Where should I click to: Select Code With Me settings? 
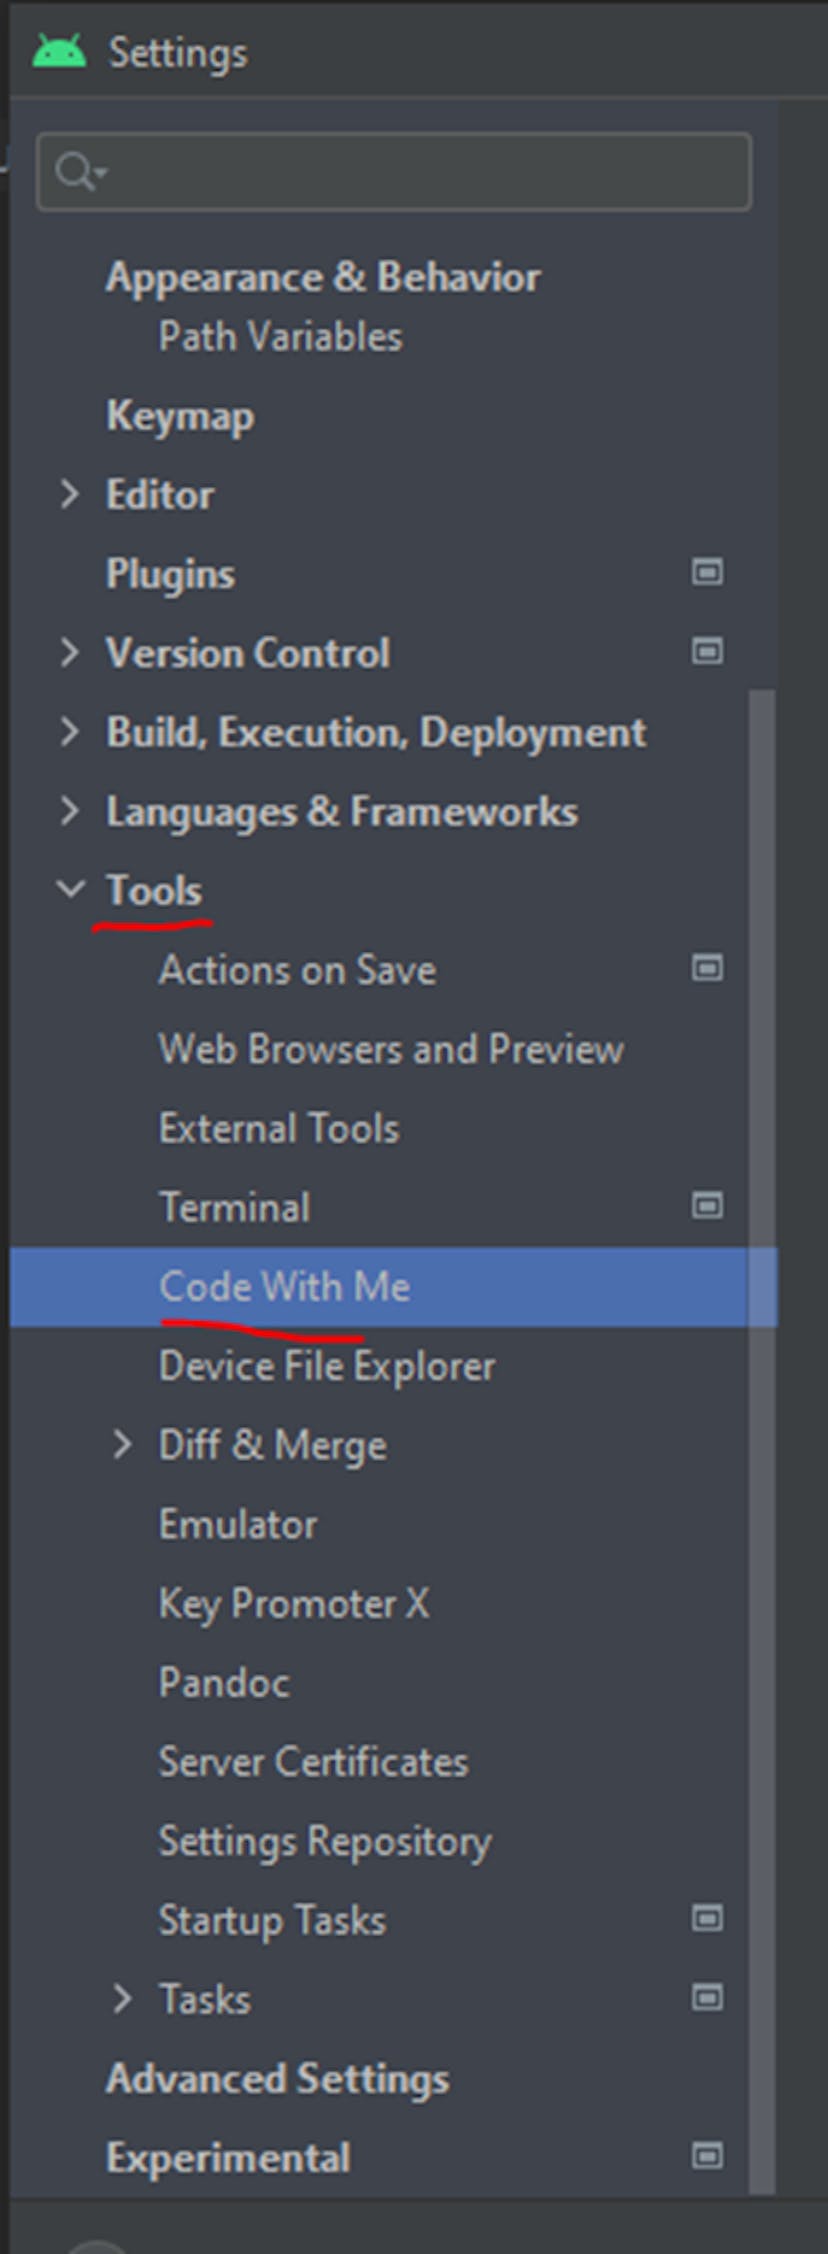click(285, 1286)
